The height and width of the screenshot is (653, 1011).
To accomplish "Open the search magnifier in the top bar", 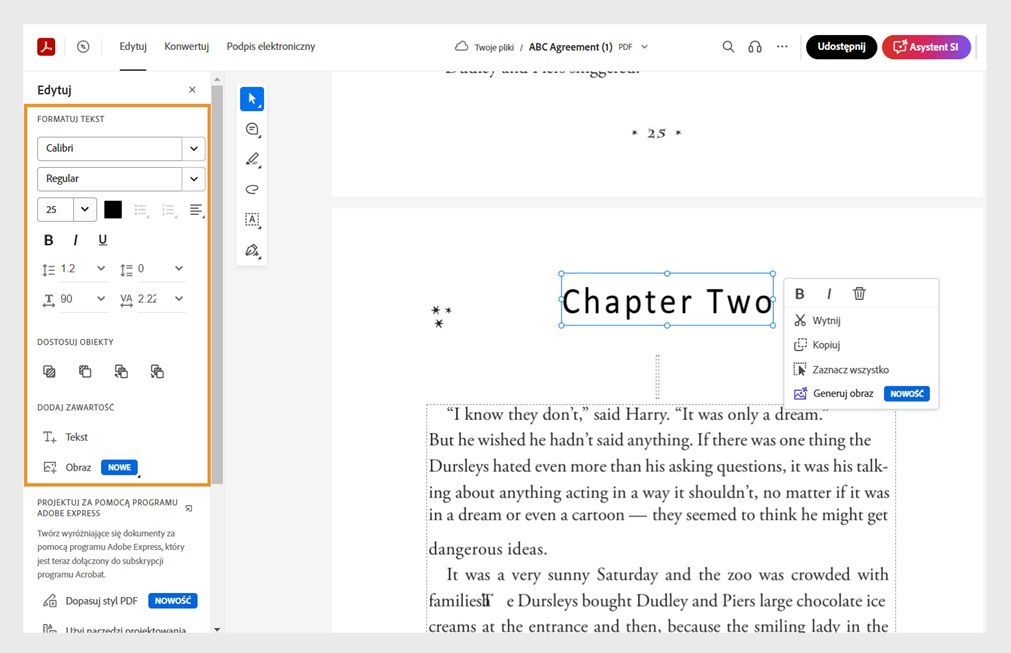I will click(728, 46).
